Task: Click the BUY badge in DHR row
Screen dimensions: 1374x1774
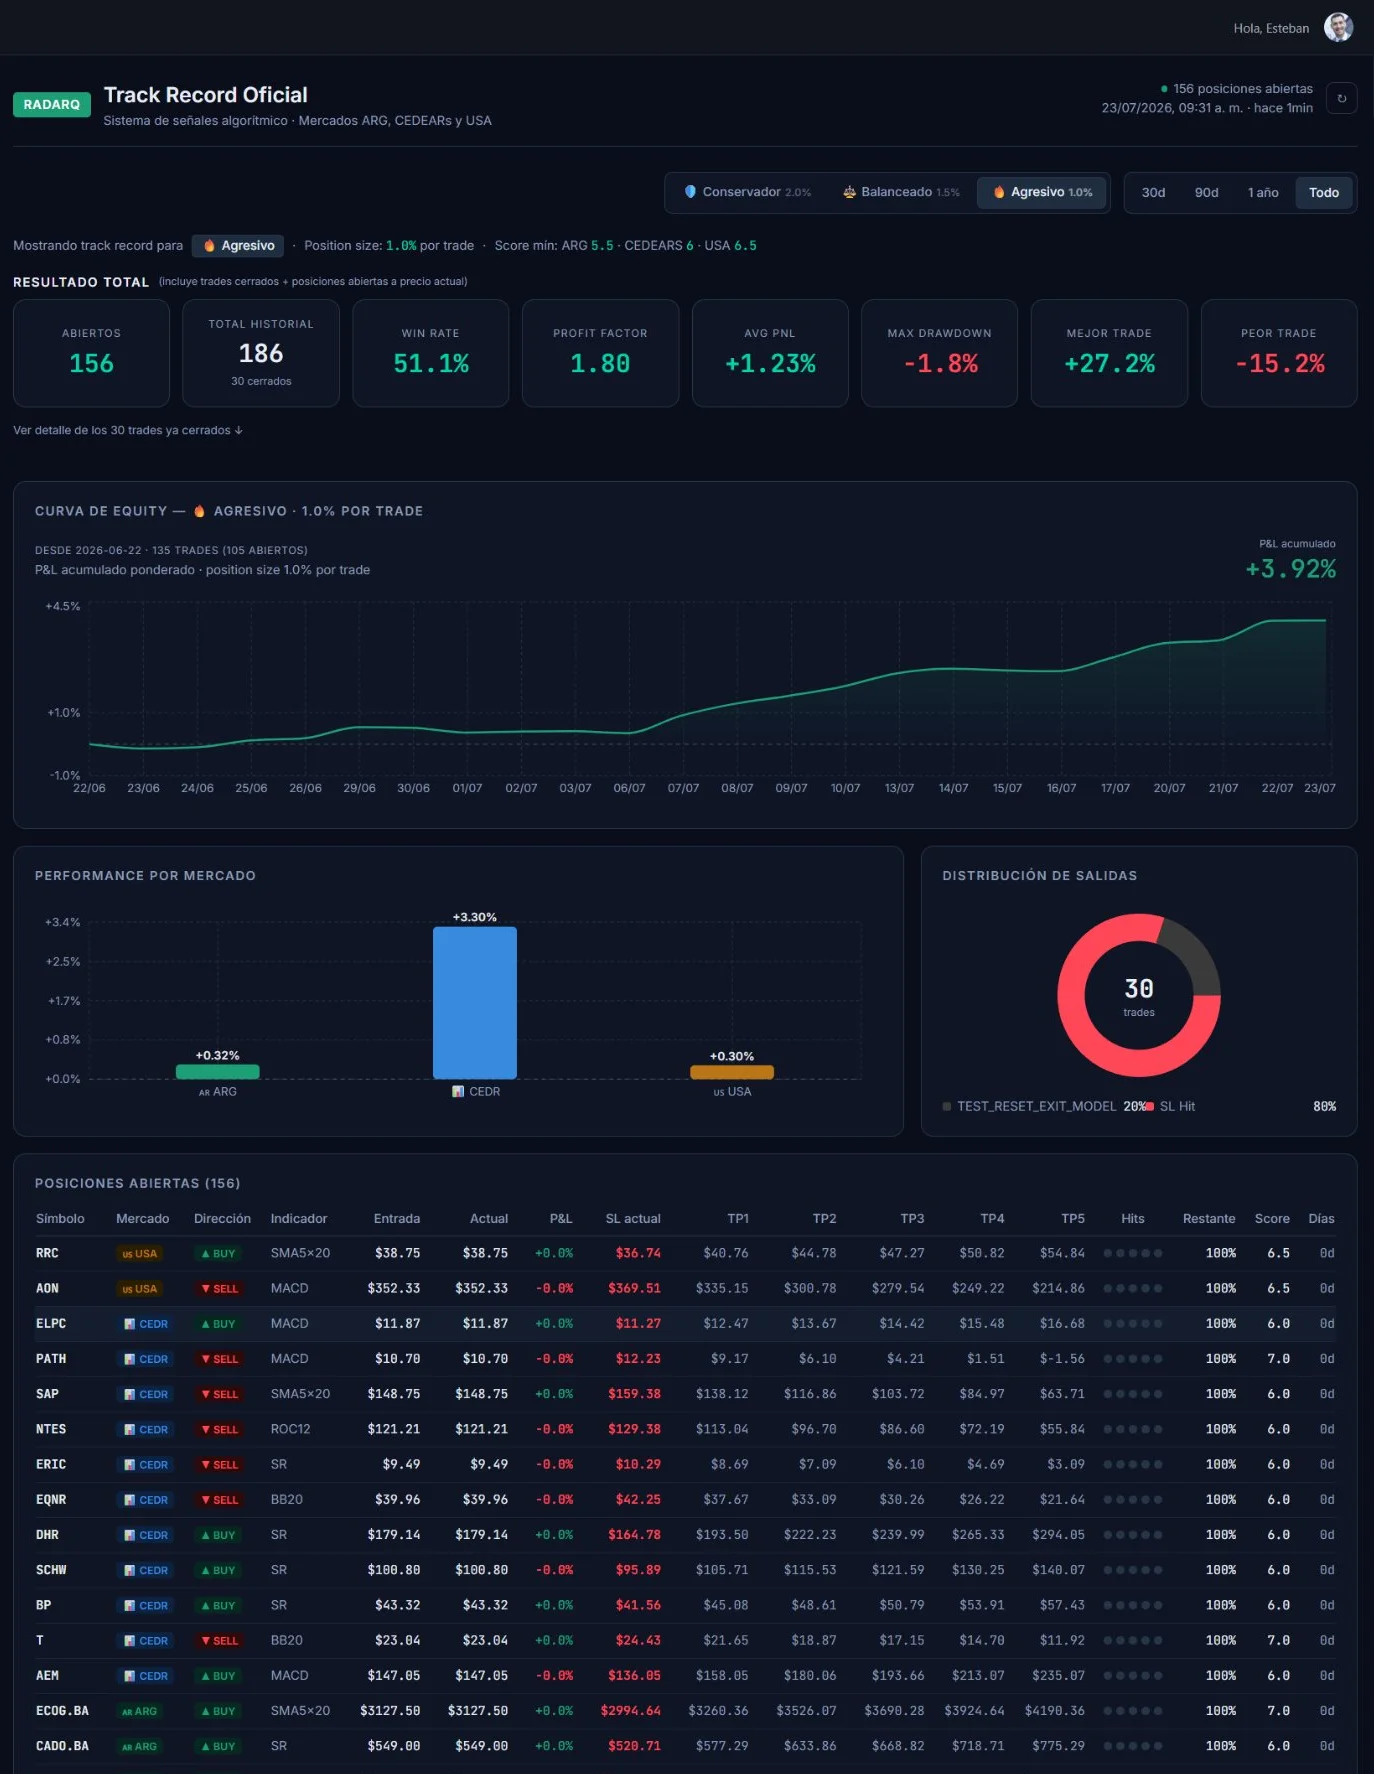Action: 219,1535
